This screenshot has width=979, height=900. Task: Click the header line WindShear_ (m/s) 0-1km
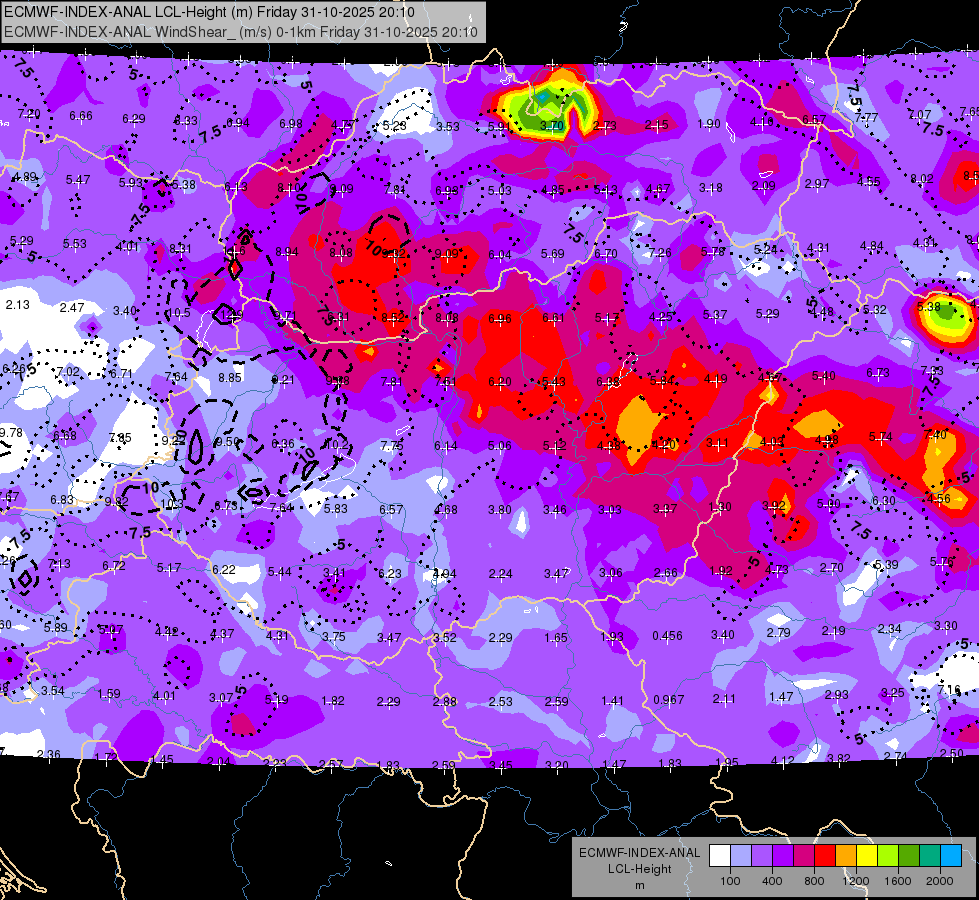click(x=241, y=32)
